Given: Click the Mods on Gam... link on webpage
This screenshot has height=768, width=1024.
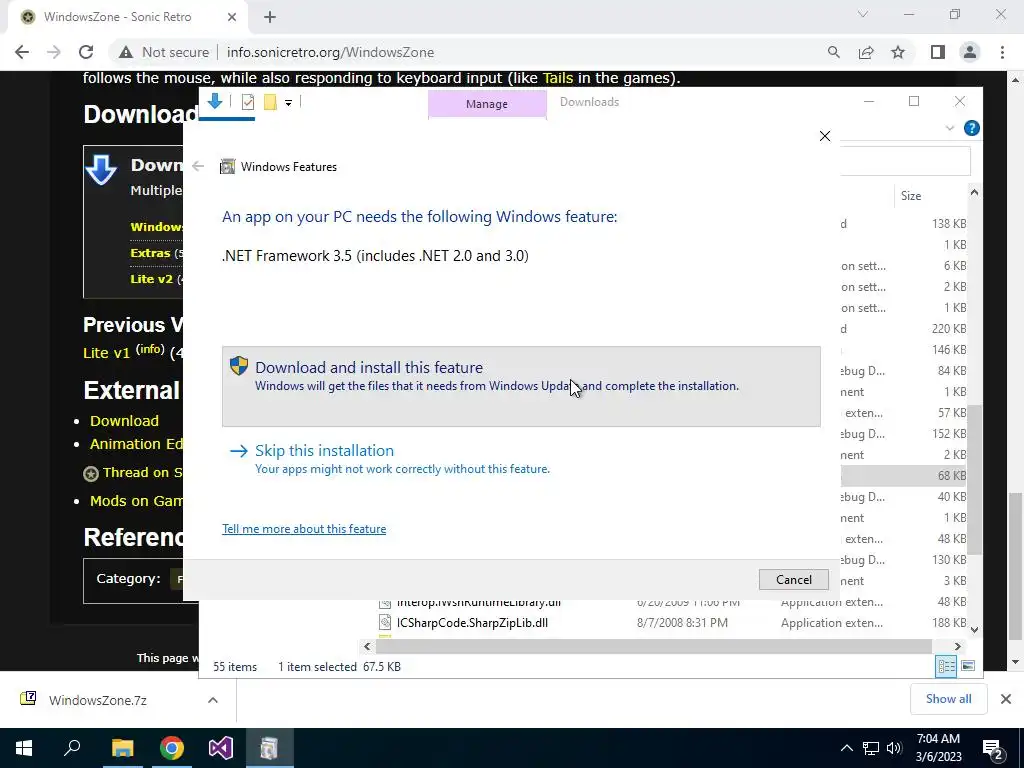Looking at the screenshot, I should tap(136, 502).
